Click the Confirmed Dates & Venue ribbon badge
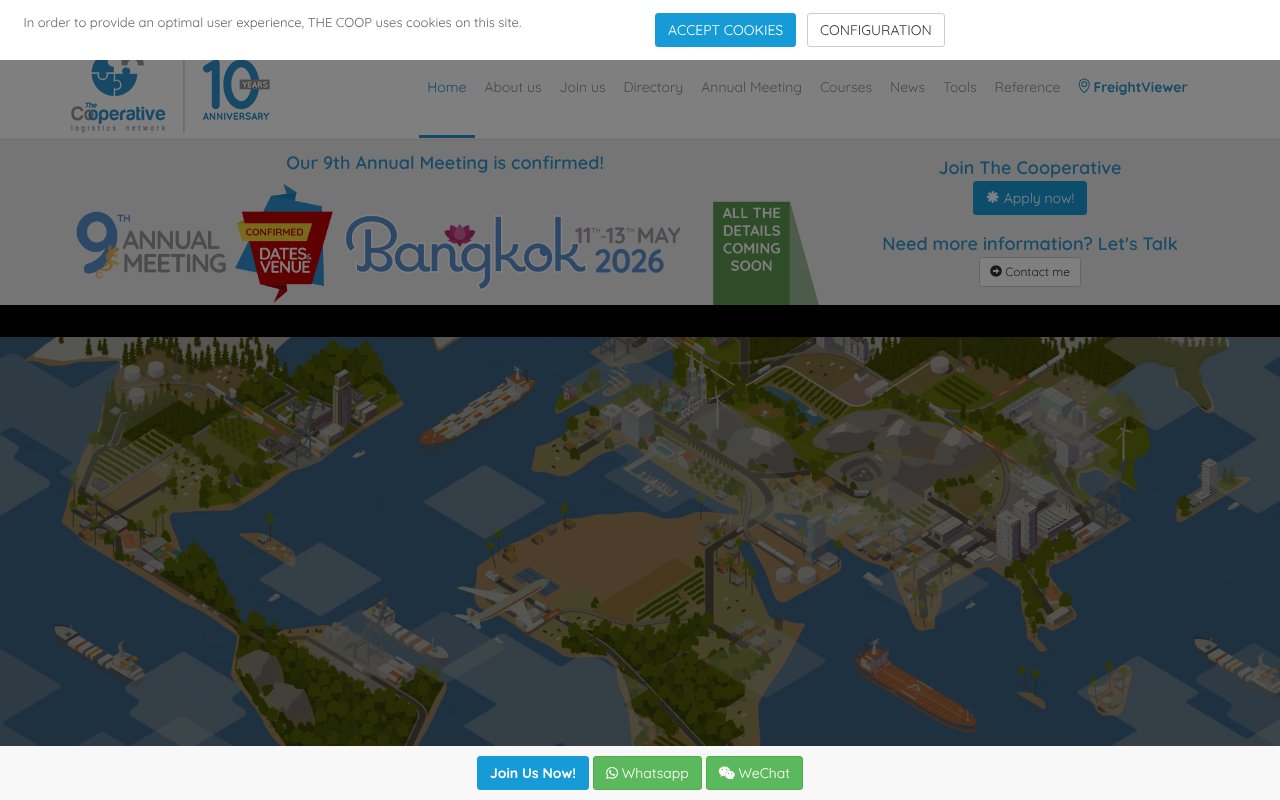 (x=284, y=243)
